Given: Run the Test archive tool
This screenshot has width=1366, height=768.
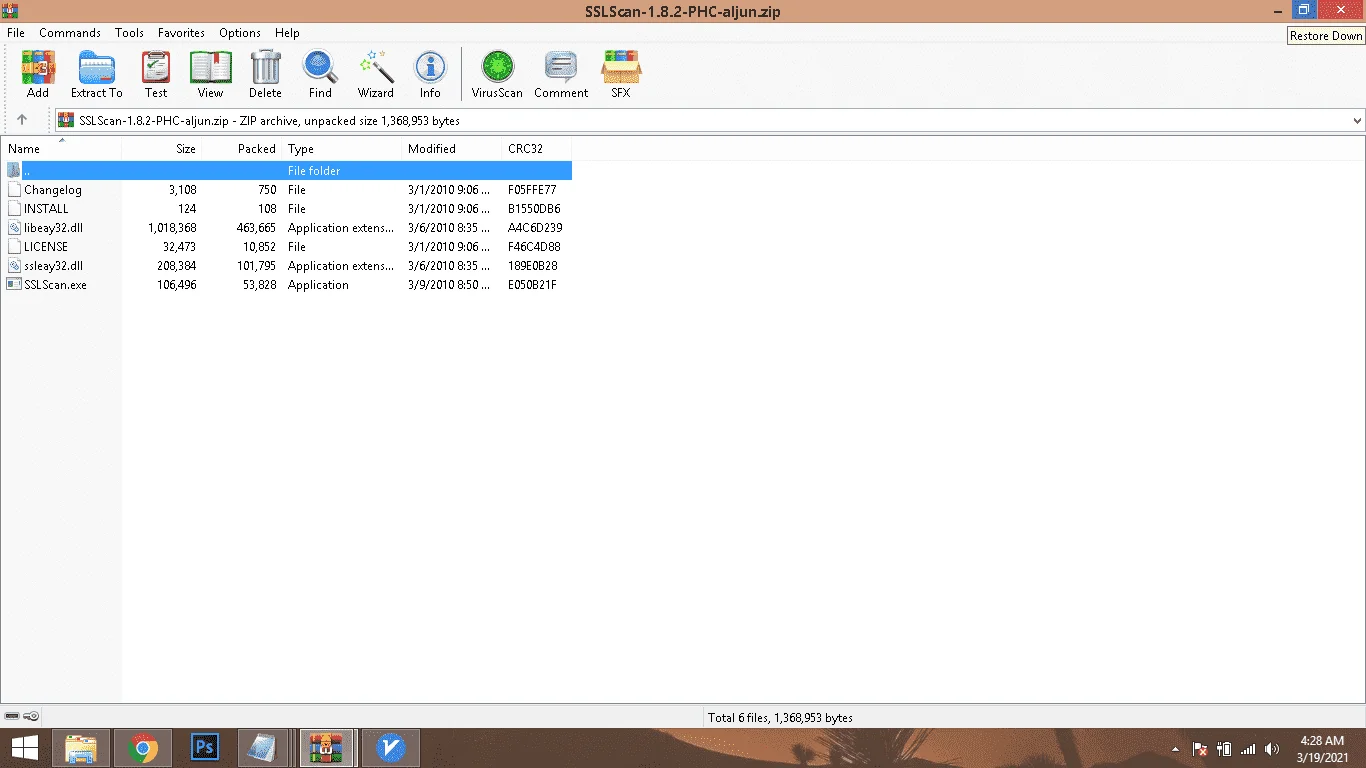Looking at the screenshot, I should pos(156,75).
